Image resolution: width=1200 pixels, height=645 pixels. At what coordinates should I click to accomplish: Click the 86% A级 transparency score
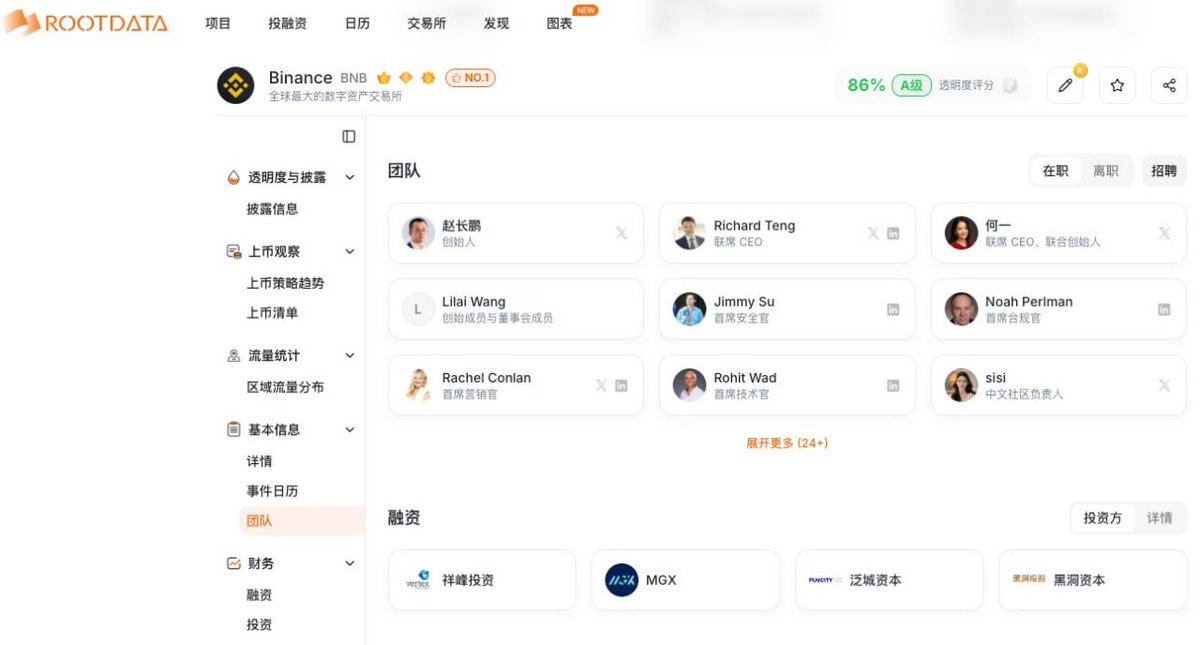[x=888, y=86]
